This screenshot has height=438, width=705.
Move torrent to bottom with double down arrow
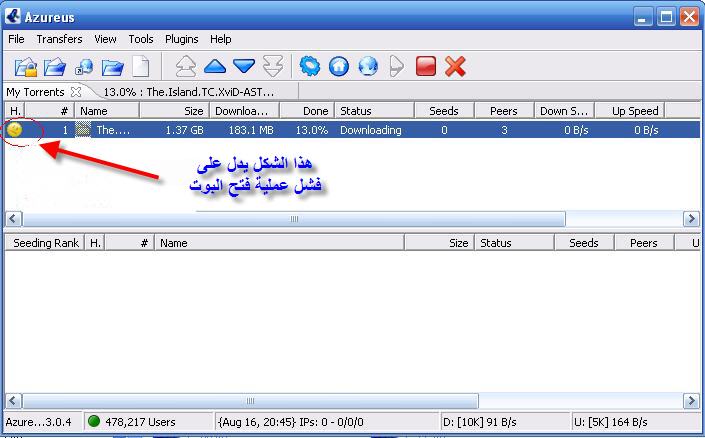pyautogui.click(x=273, y=66)
